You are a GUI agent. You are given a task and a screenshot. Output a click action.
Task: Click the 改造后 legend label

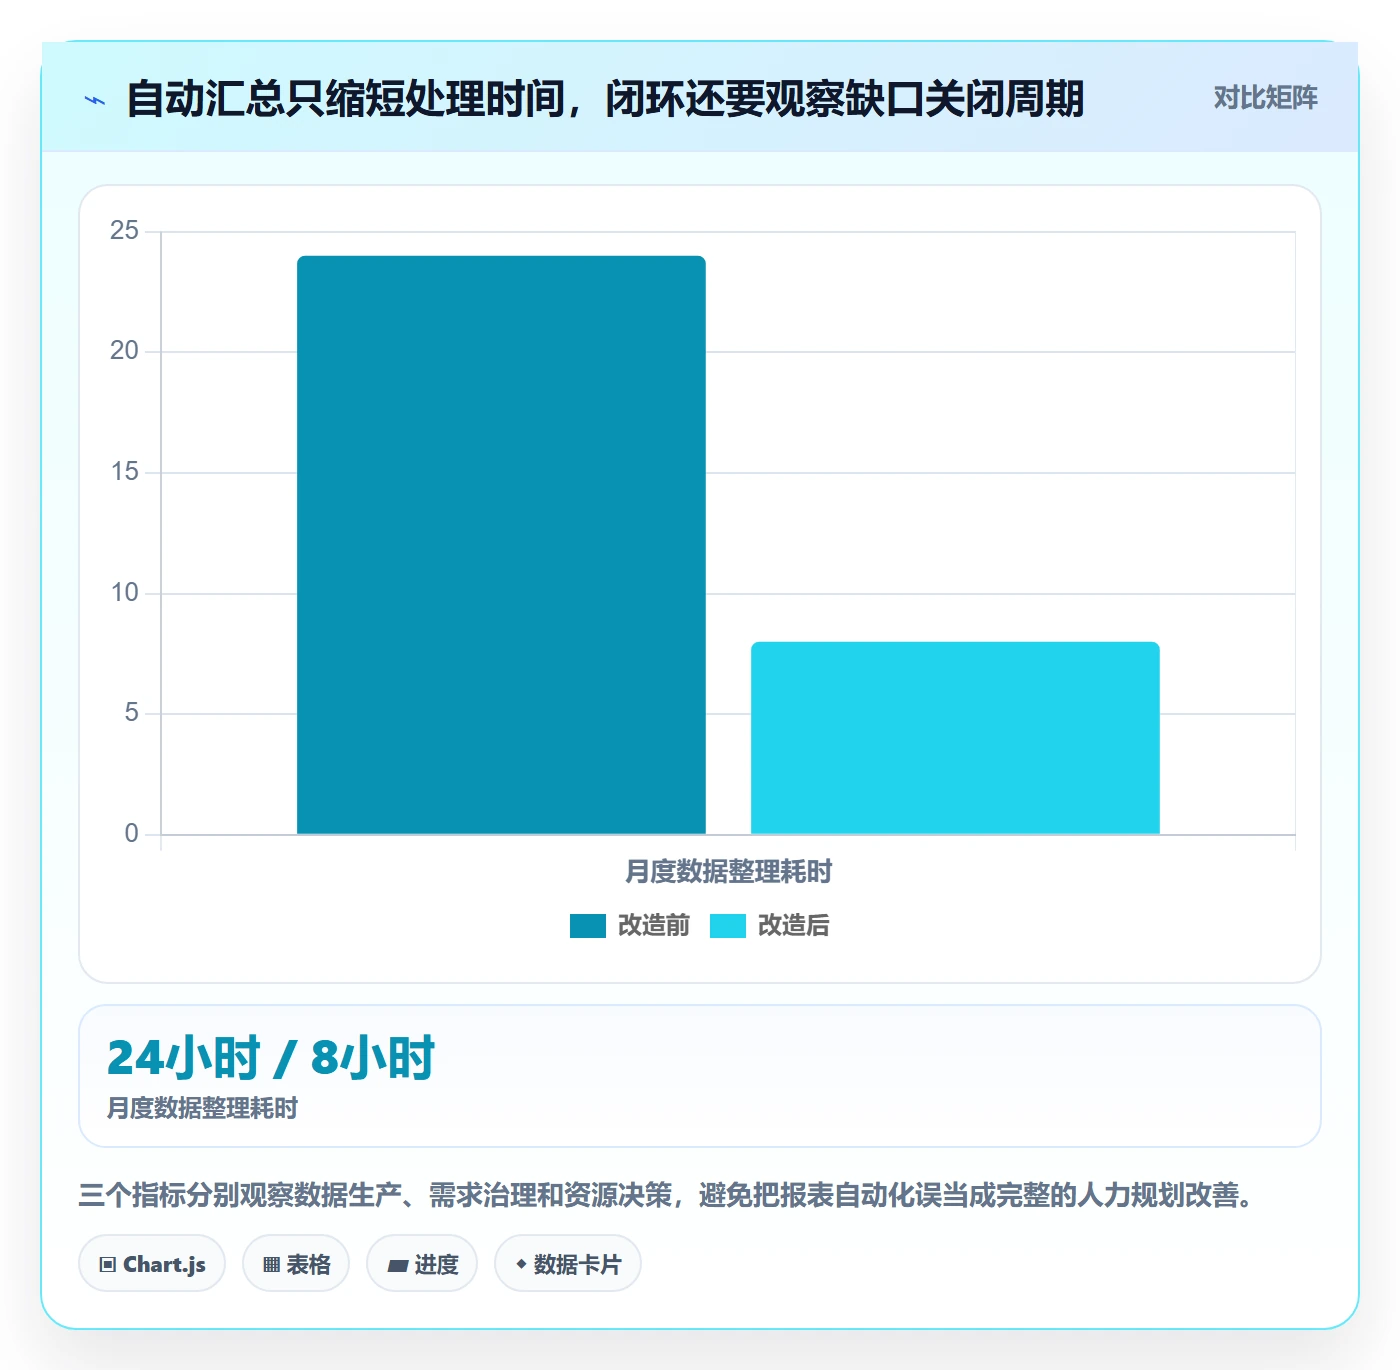tap(794, 926)
